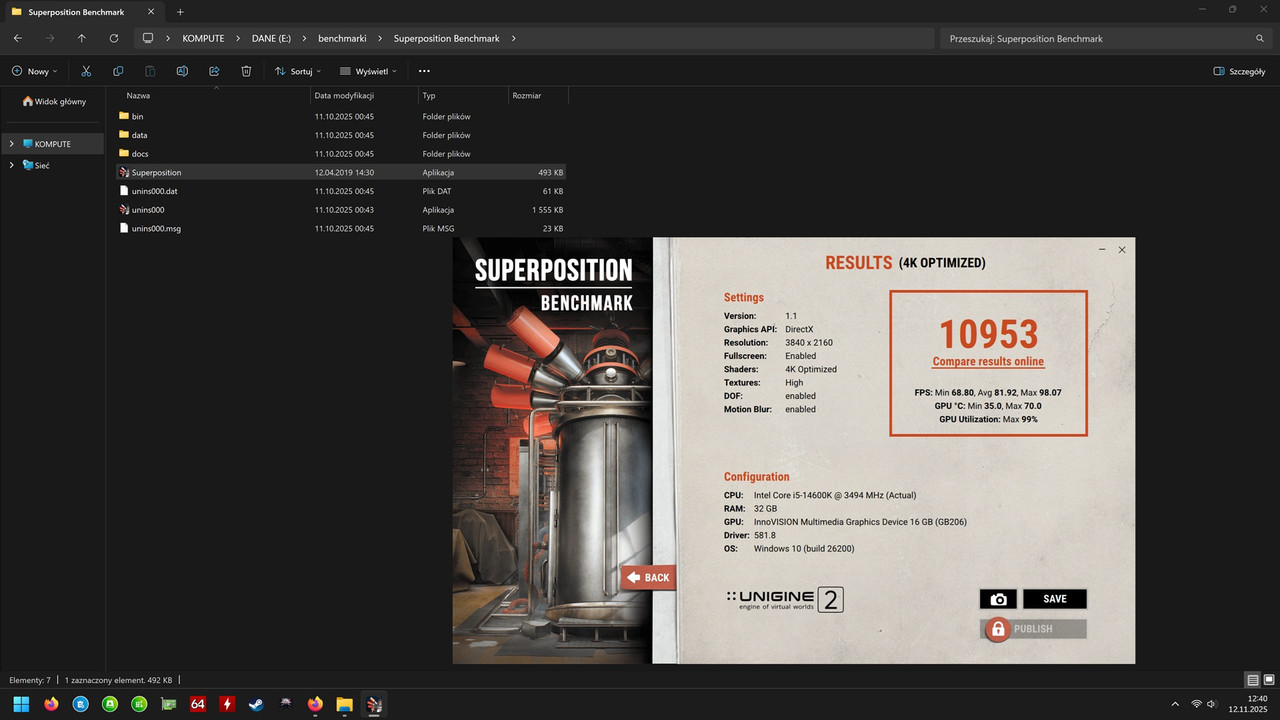Launch Steam from the taskbar
This screenshot has height=720, width=1280.
[x=257, y=703]
